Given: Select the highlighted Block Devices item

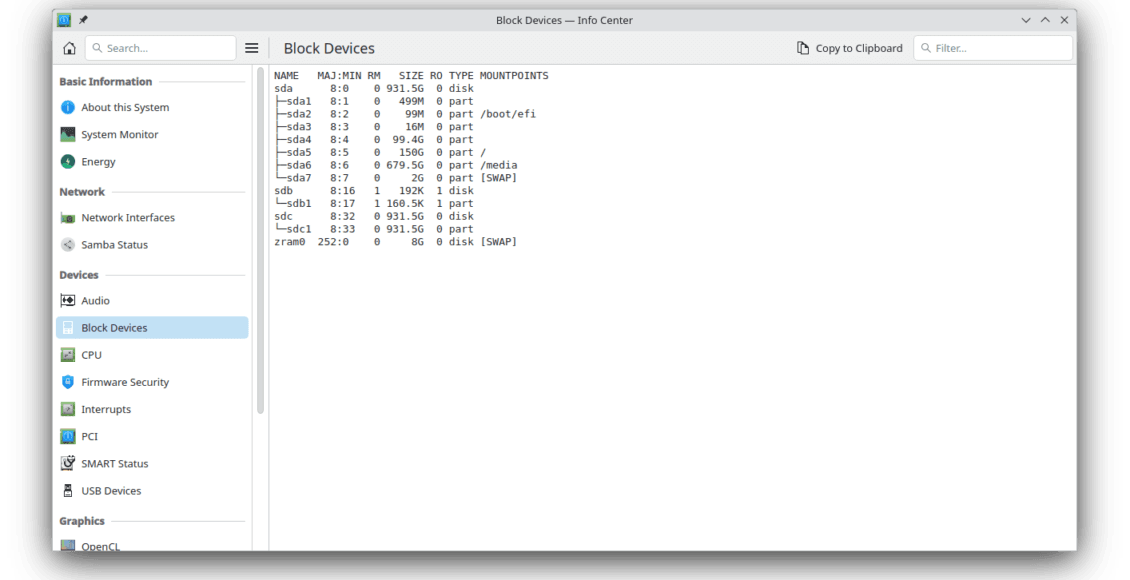Looking at the screenshot, I should click(114, 328).
